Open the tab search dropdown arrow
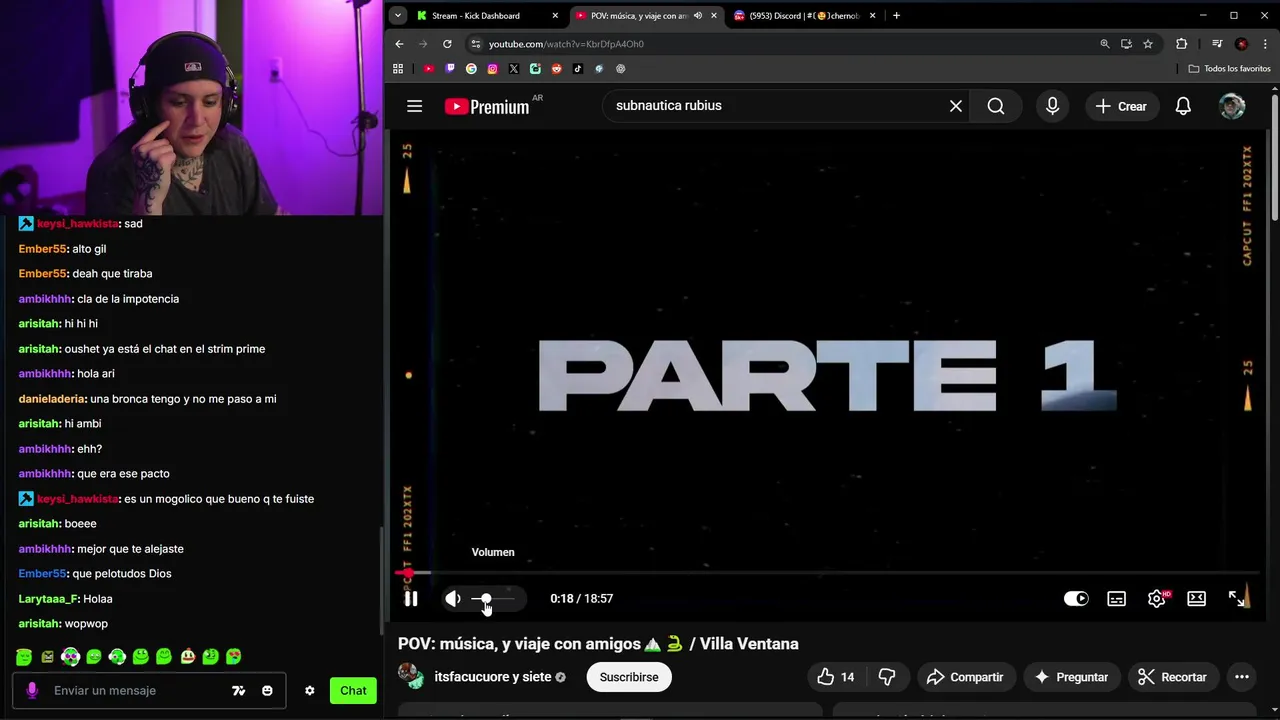 tap(398, 16)
